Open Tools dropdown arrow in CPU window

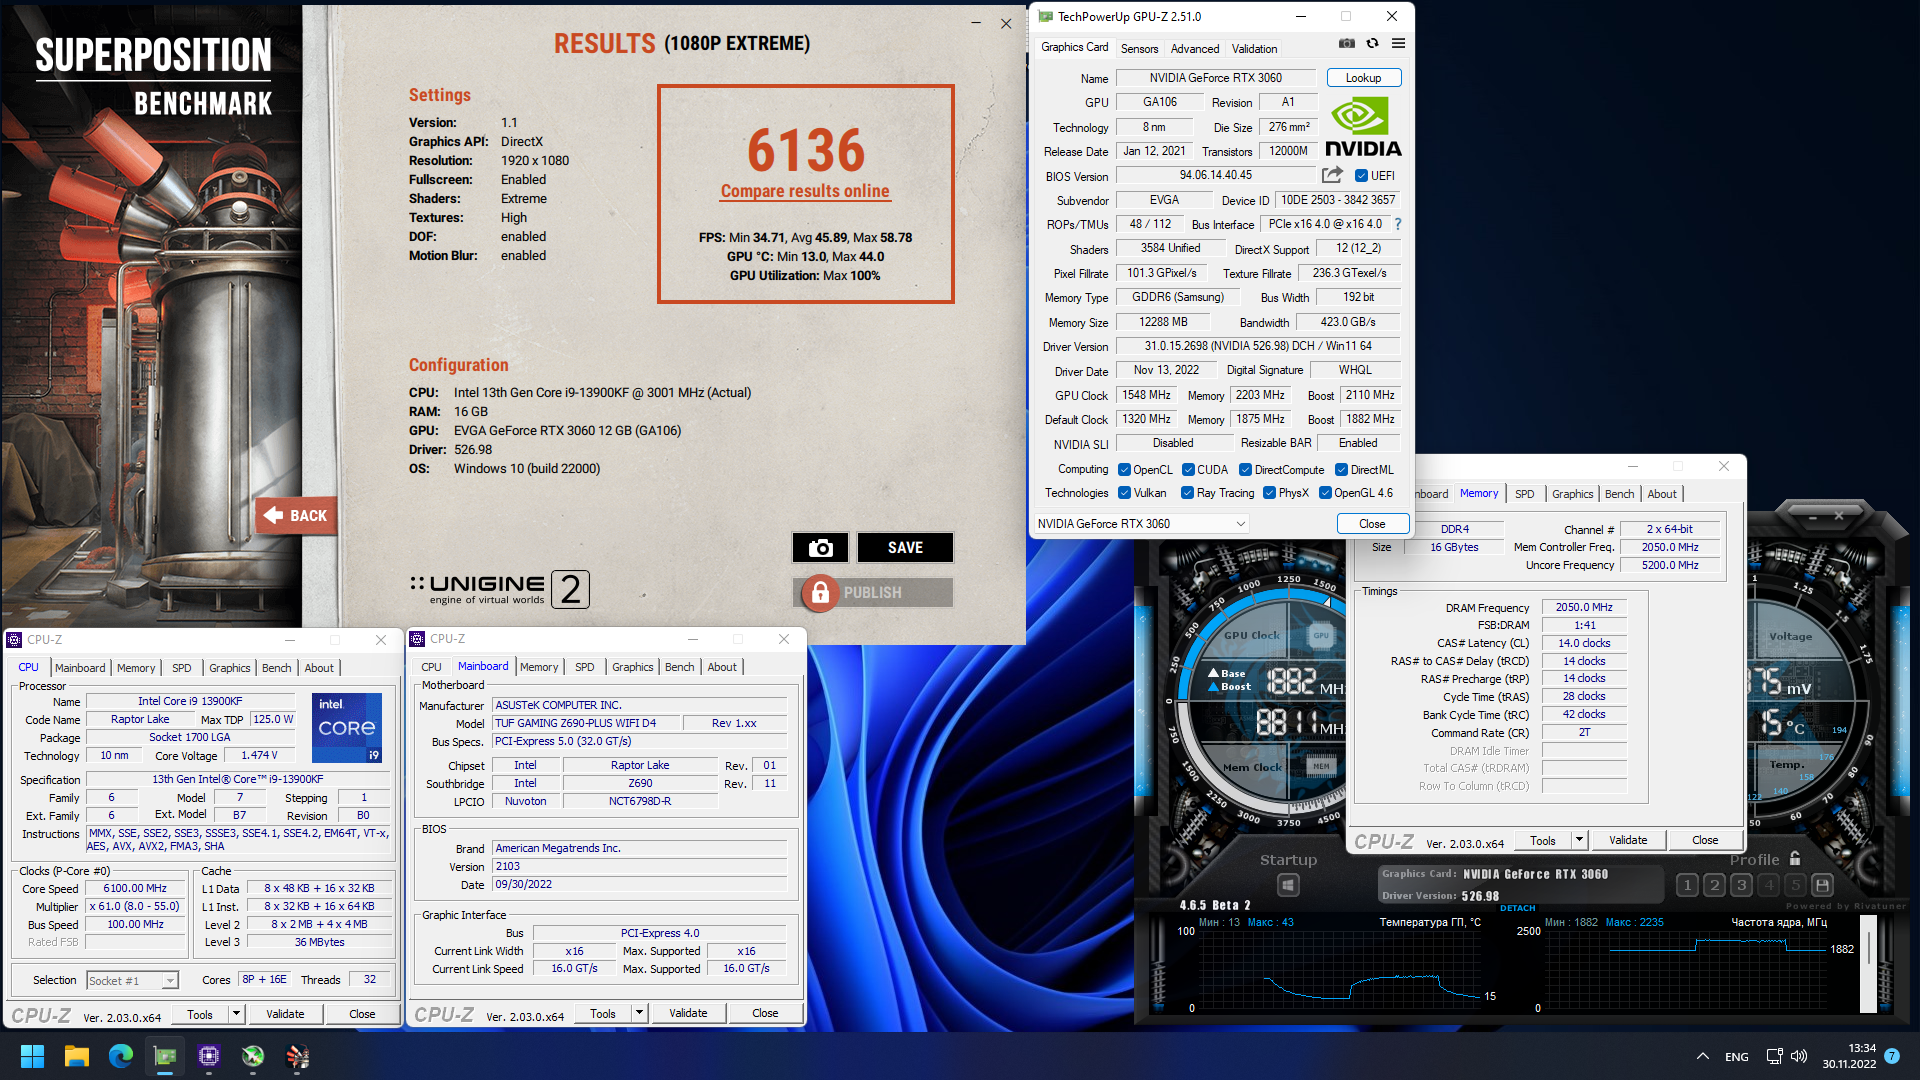(x=237, y=1014)
